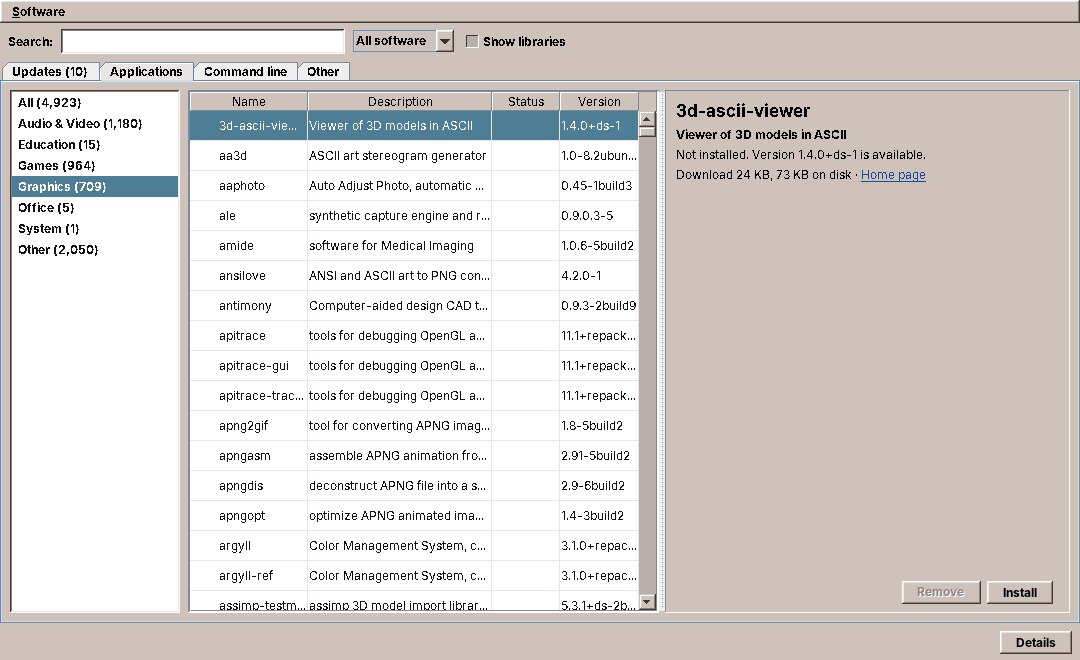The image size is (1080, 660).
Task: Select the apng2gif package row
Action: (x=414, y=426)
